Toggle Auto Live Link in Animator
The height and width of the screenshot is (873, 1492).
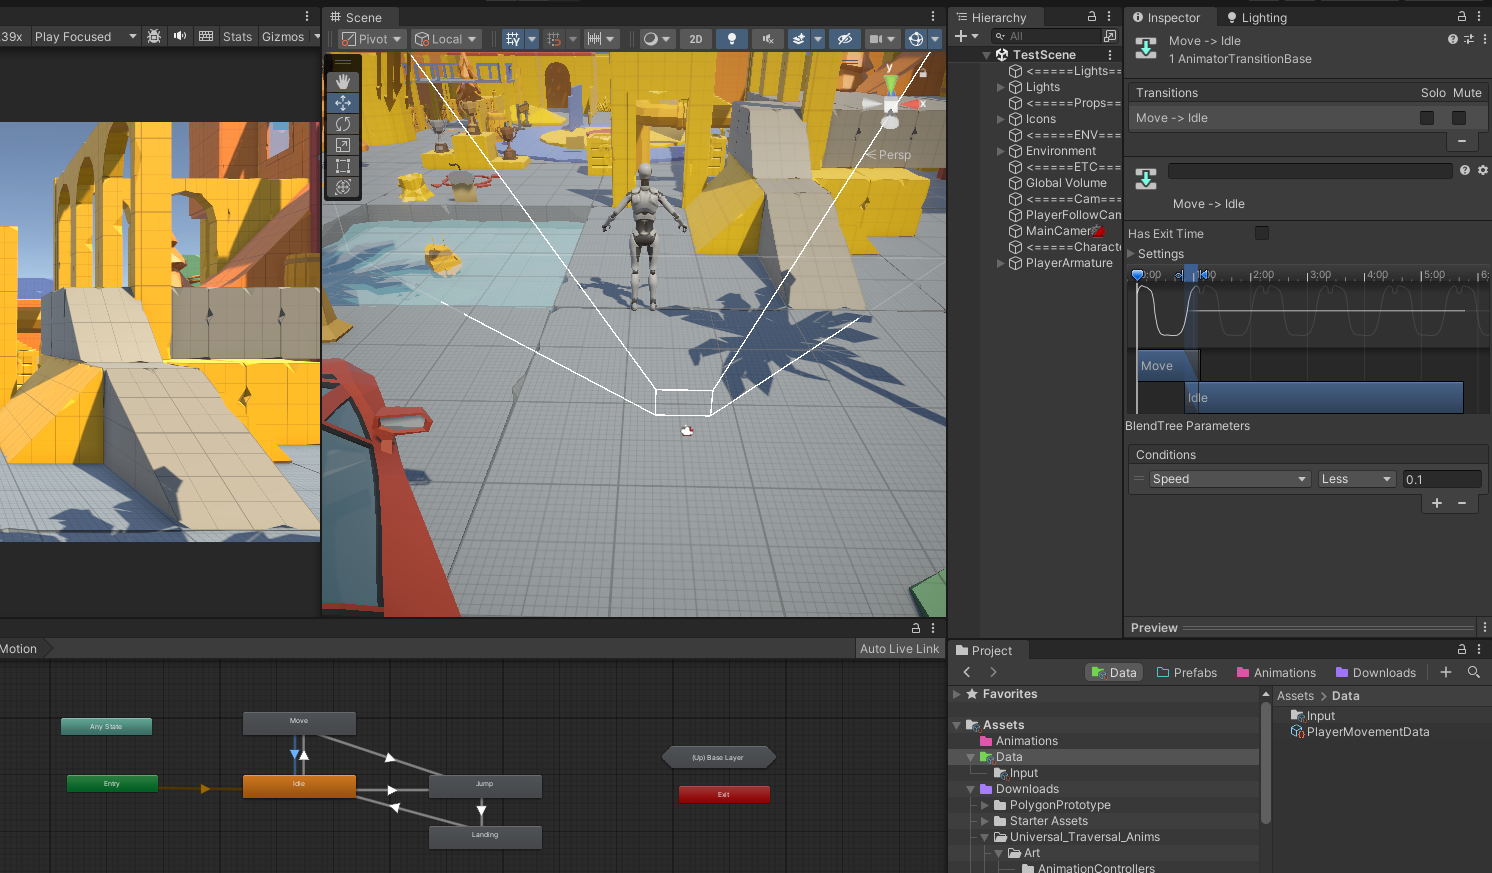coord(900,649)
